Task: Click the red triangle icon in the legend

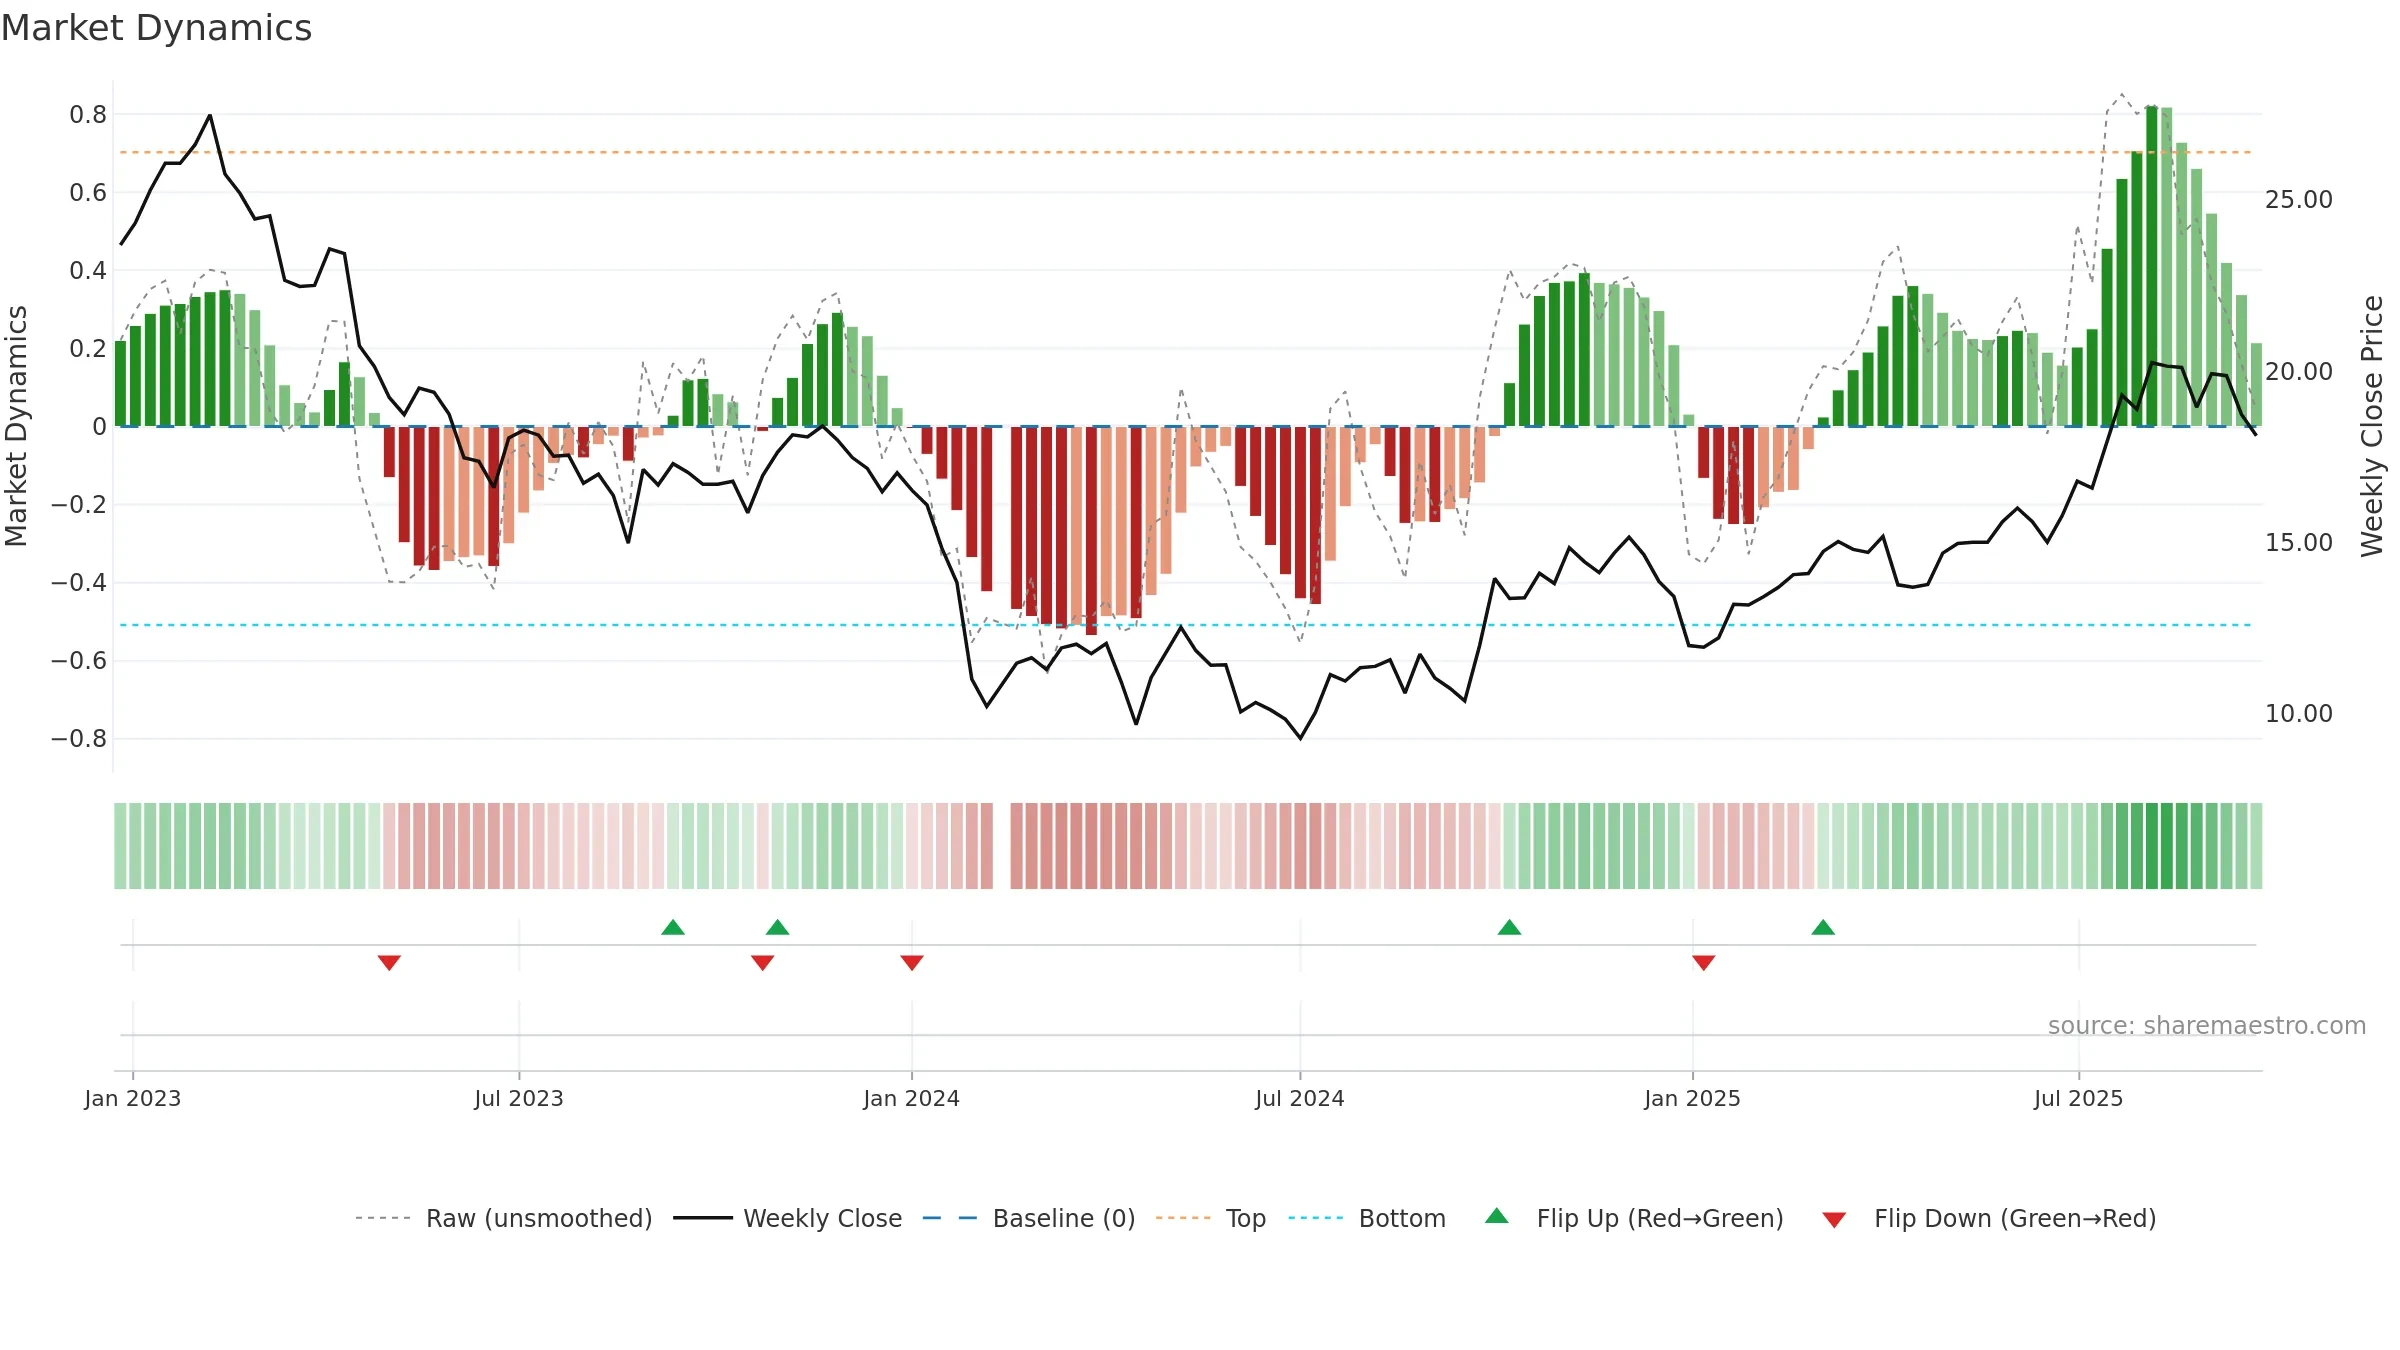Action: pos(1834,1220)
